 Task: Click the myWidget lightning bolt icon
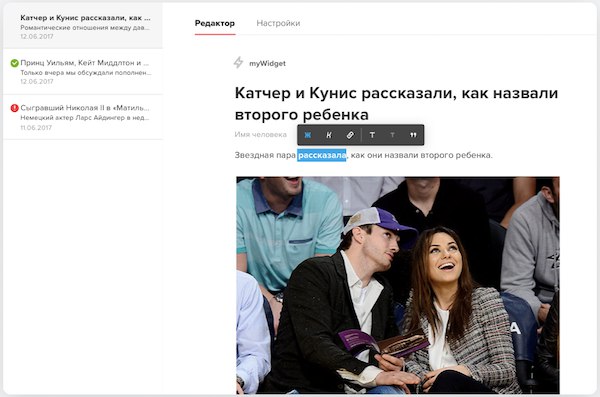coord(238,62)
